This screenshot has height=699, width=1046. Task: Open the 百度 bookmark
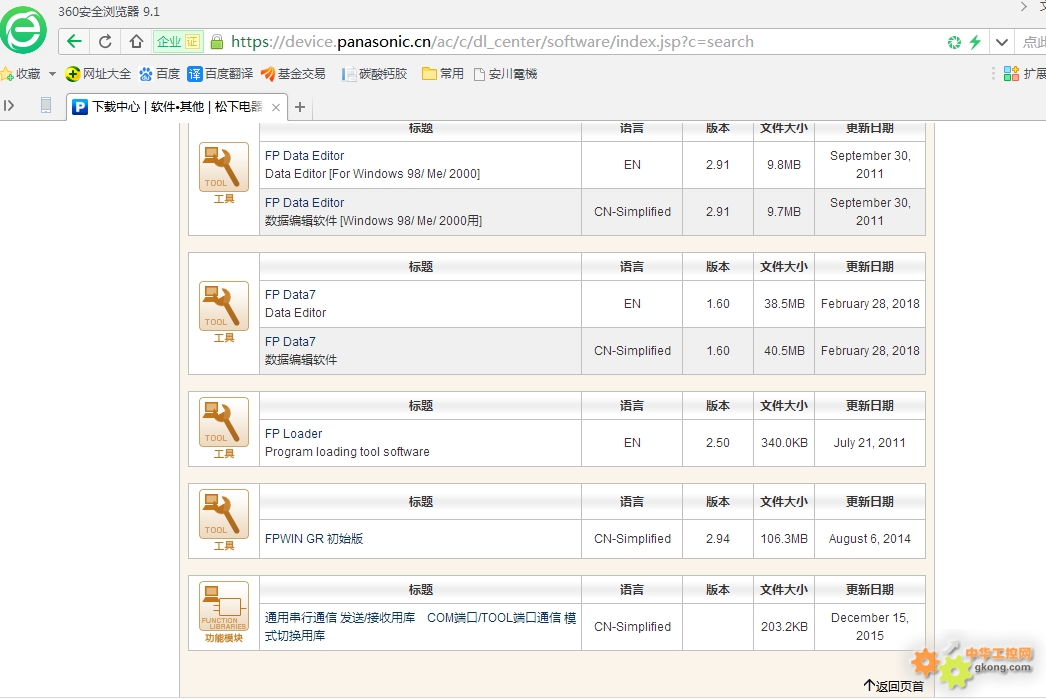(159, 73)
